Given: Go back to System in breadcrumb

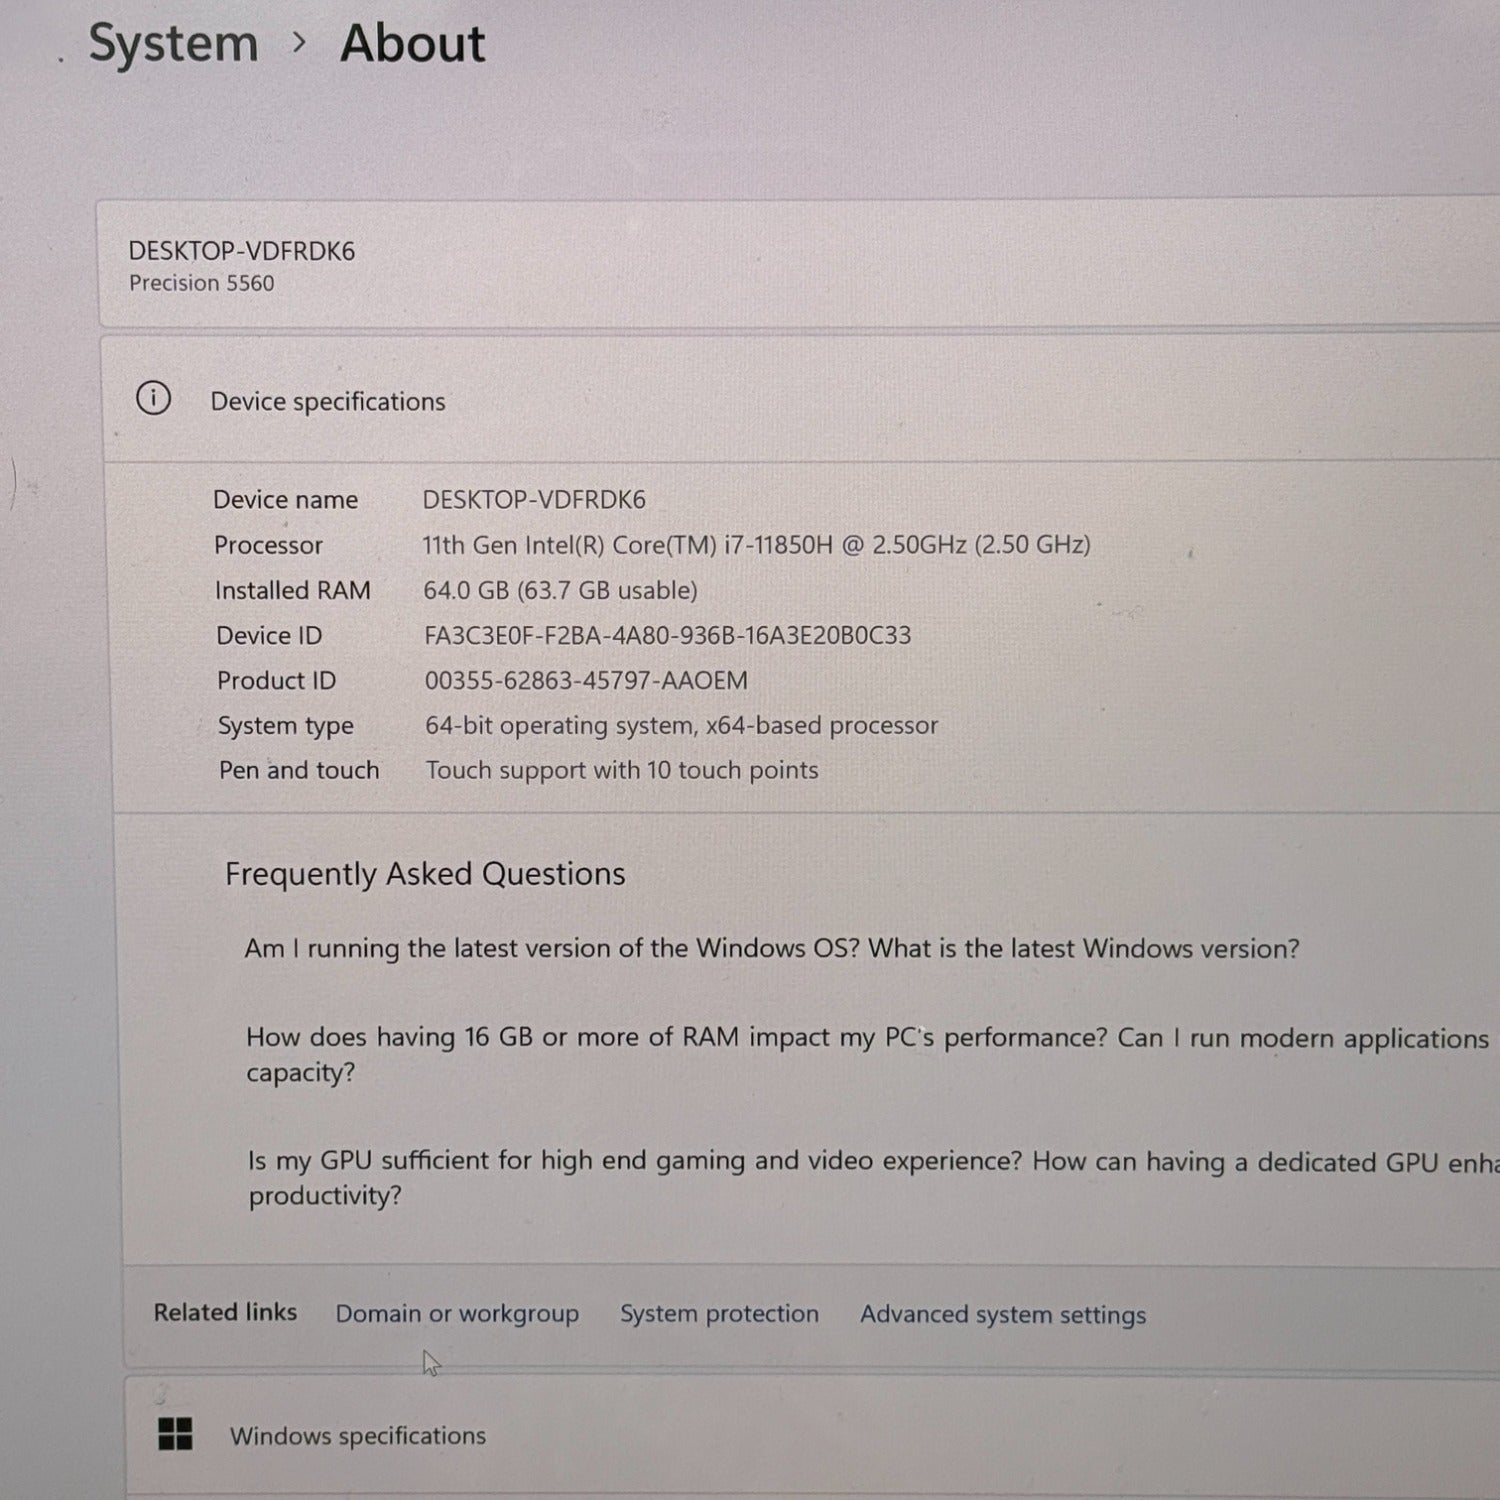Looking at the screenshot, I should (x=173, y=44).
